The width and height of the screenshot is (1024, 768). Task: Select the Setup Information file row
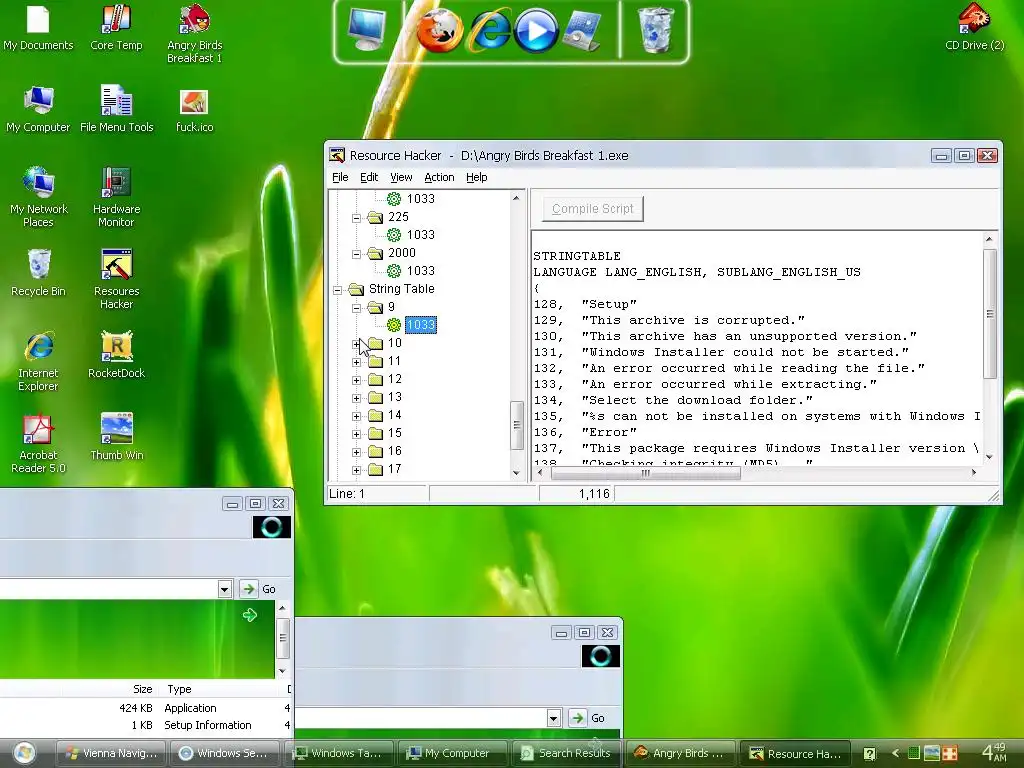point(145,725)
